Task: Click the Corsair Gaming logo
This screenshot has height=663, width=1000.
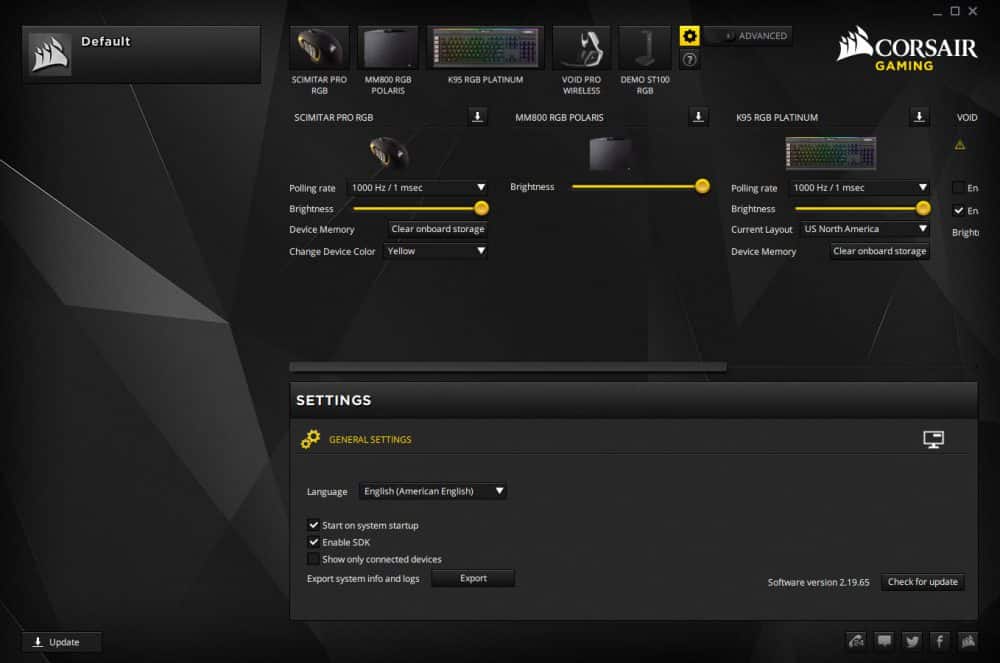Action: (x=906, y=48)
